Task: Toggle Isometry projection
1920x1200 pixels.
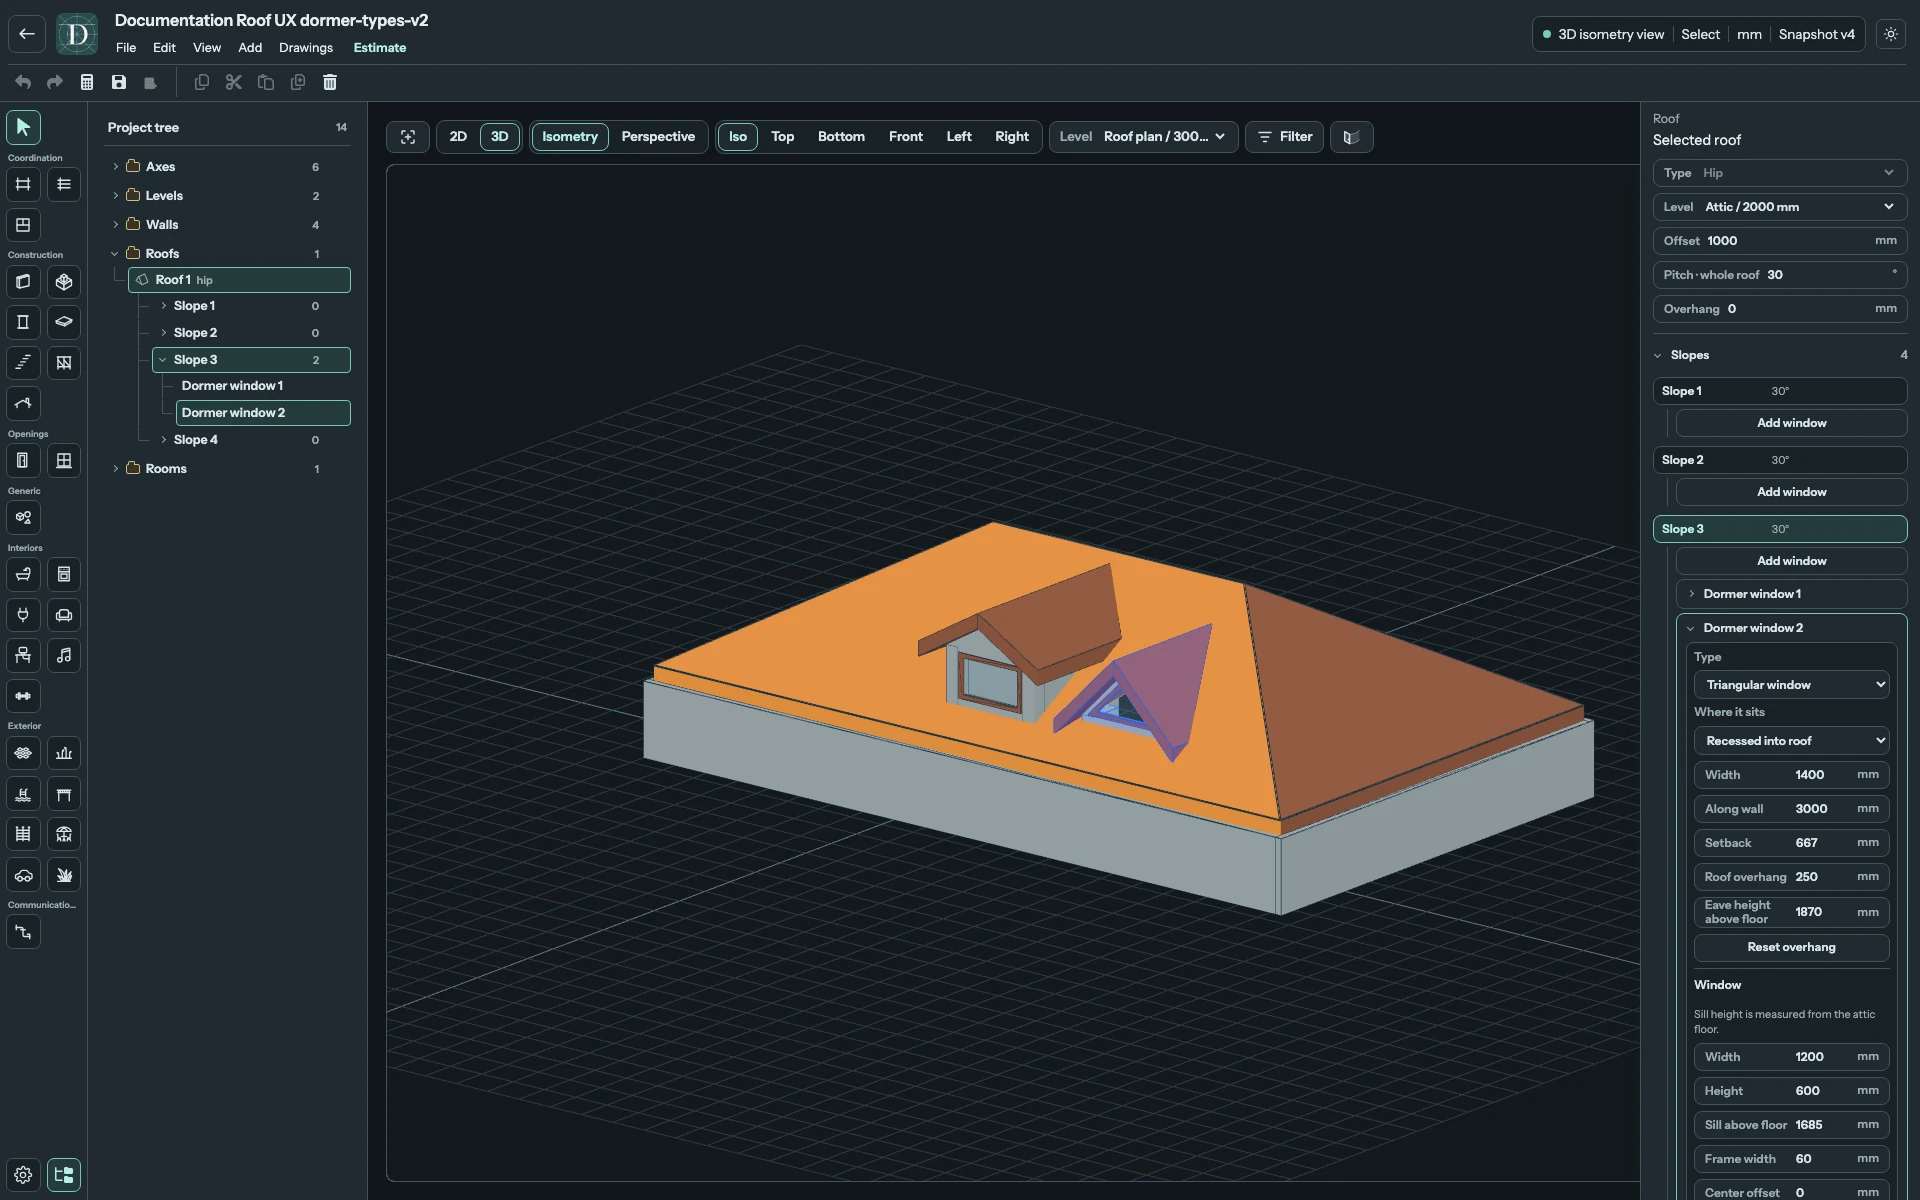Action: [570, 137]
